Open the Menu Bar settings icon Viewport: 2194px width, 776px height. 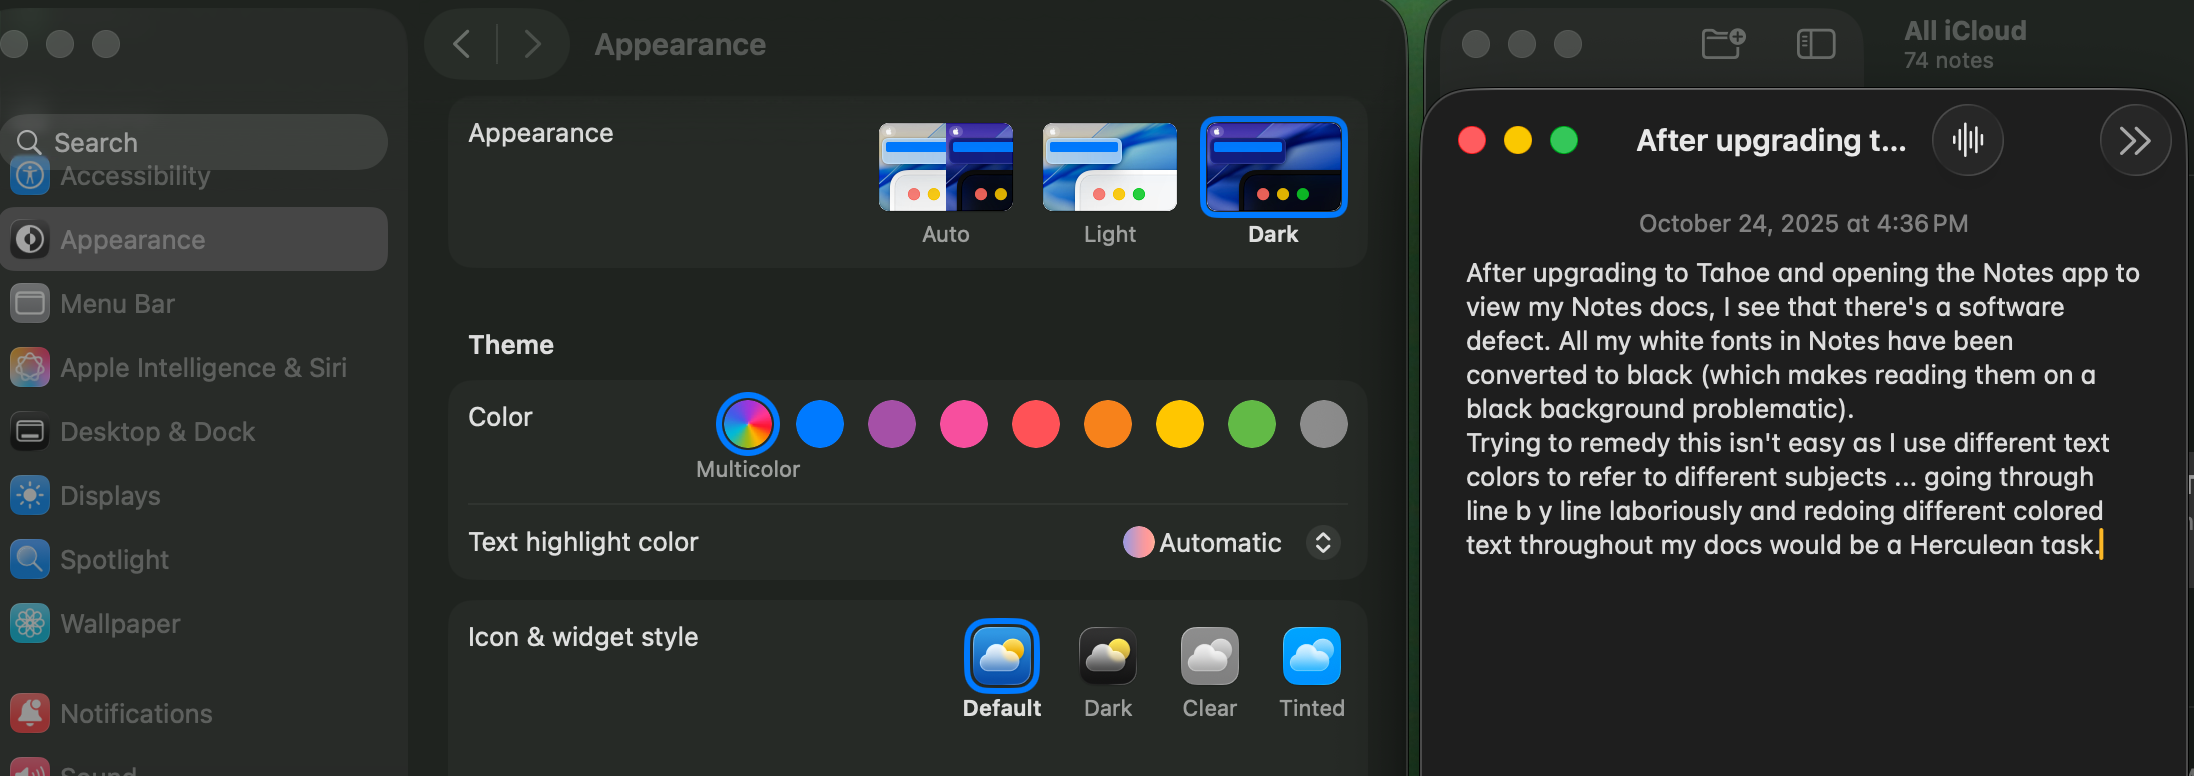click(x=30, y=304)
